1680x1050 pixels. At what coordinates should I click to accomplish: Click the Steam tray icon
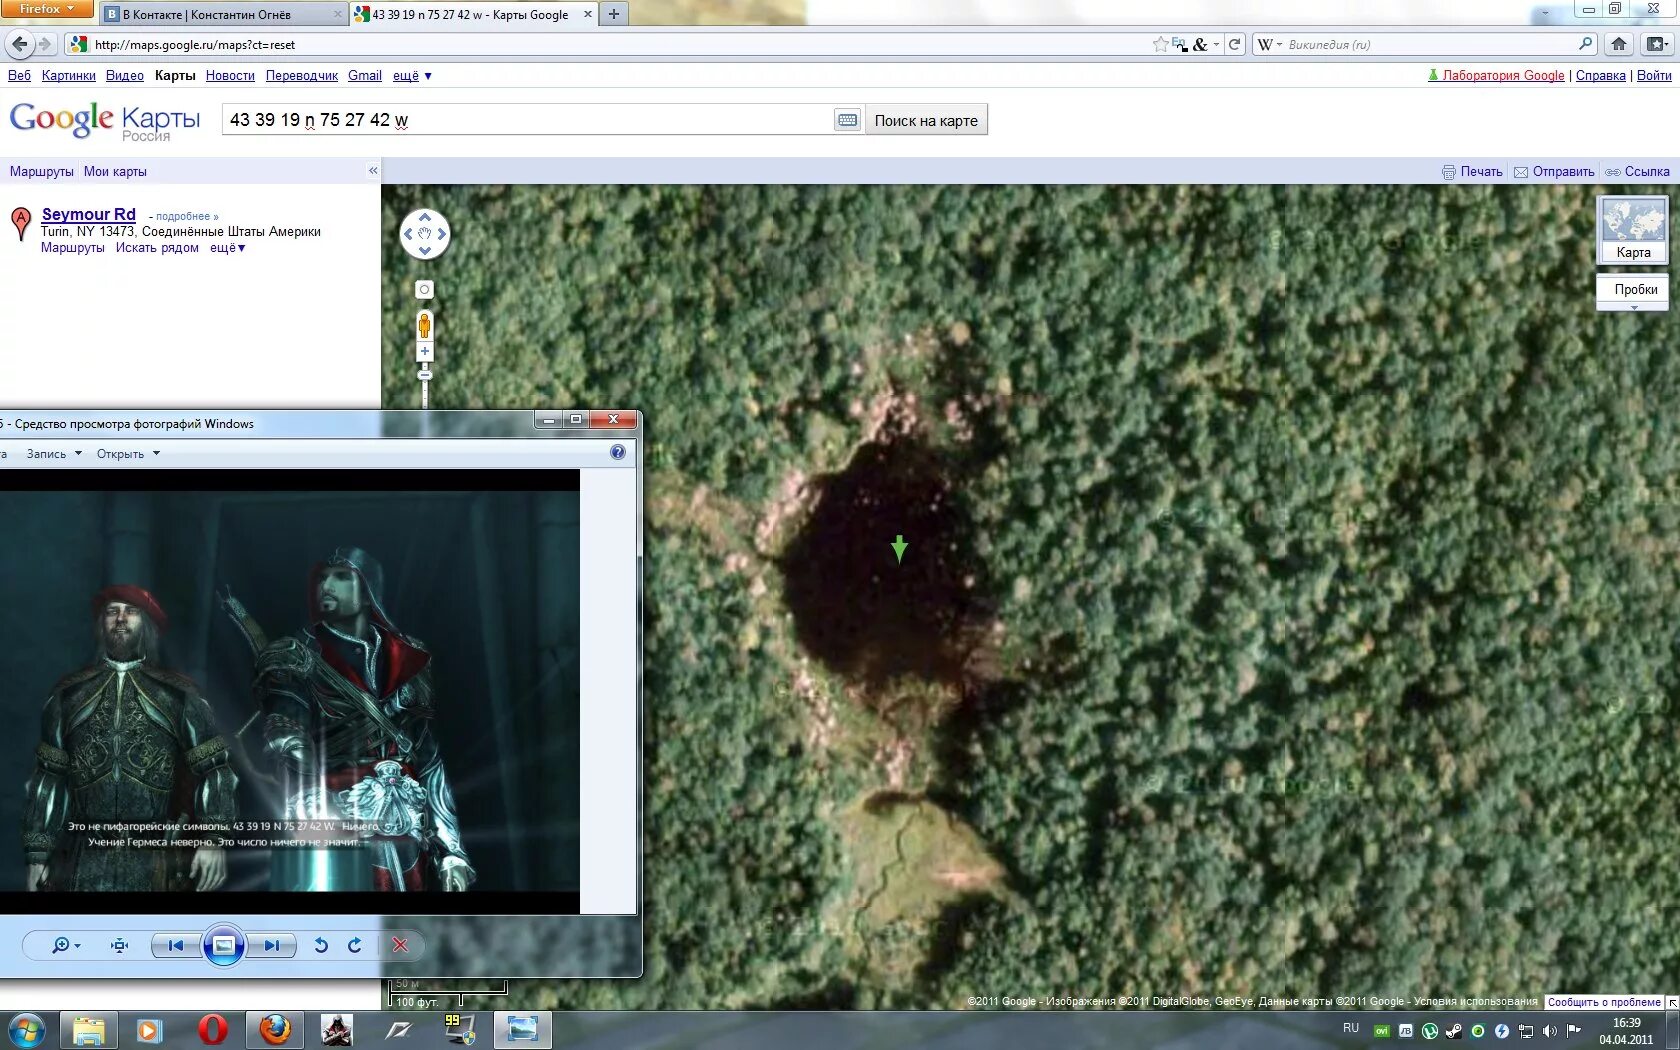1454,1031
